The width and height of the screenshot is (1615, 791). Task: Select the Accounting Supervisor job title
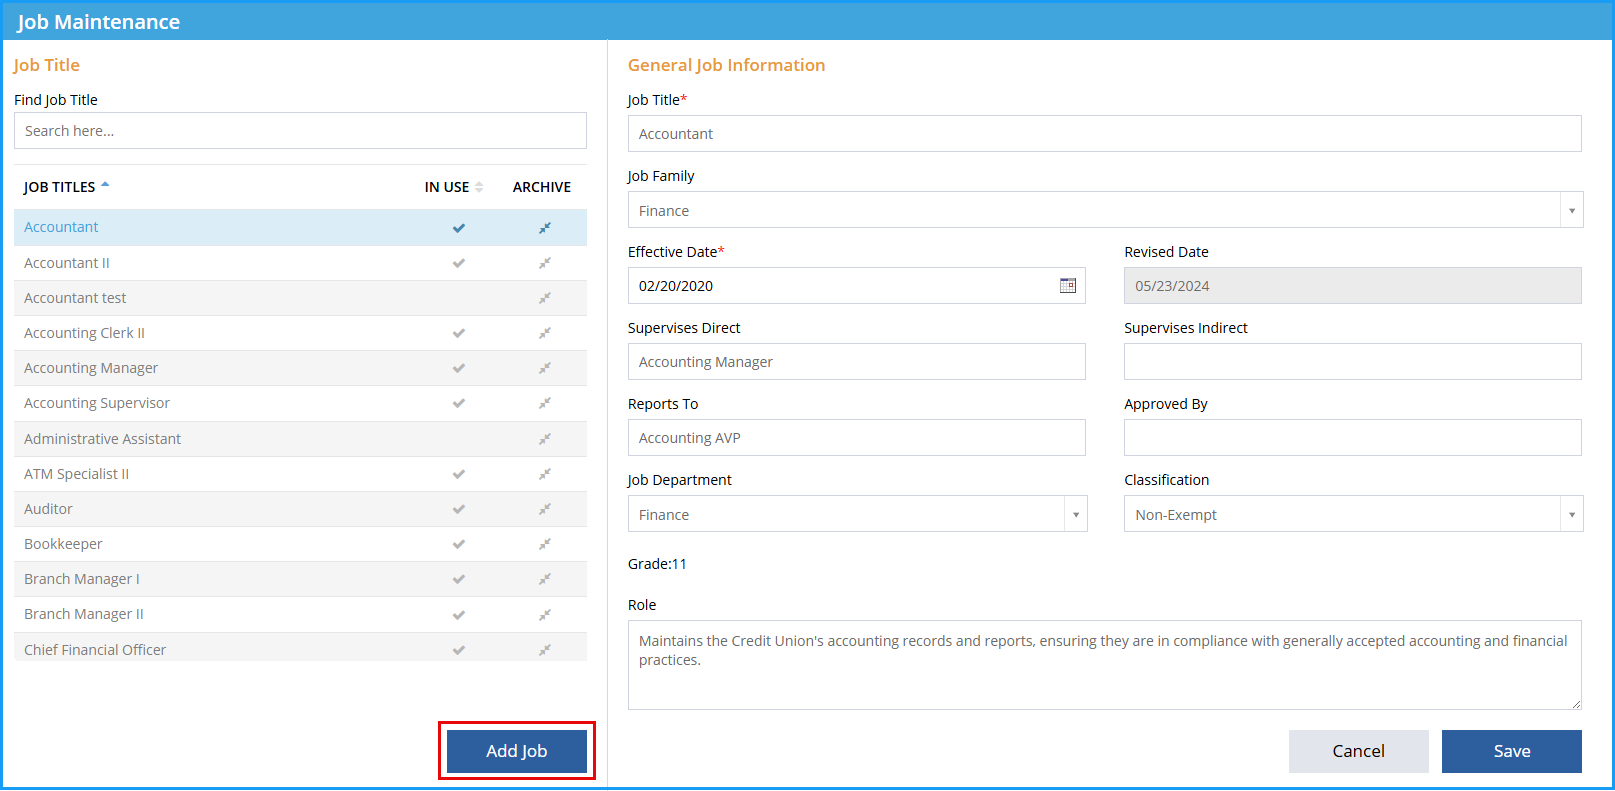97,403
